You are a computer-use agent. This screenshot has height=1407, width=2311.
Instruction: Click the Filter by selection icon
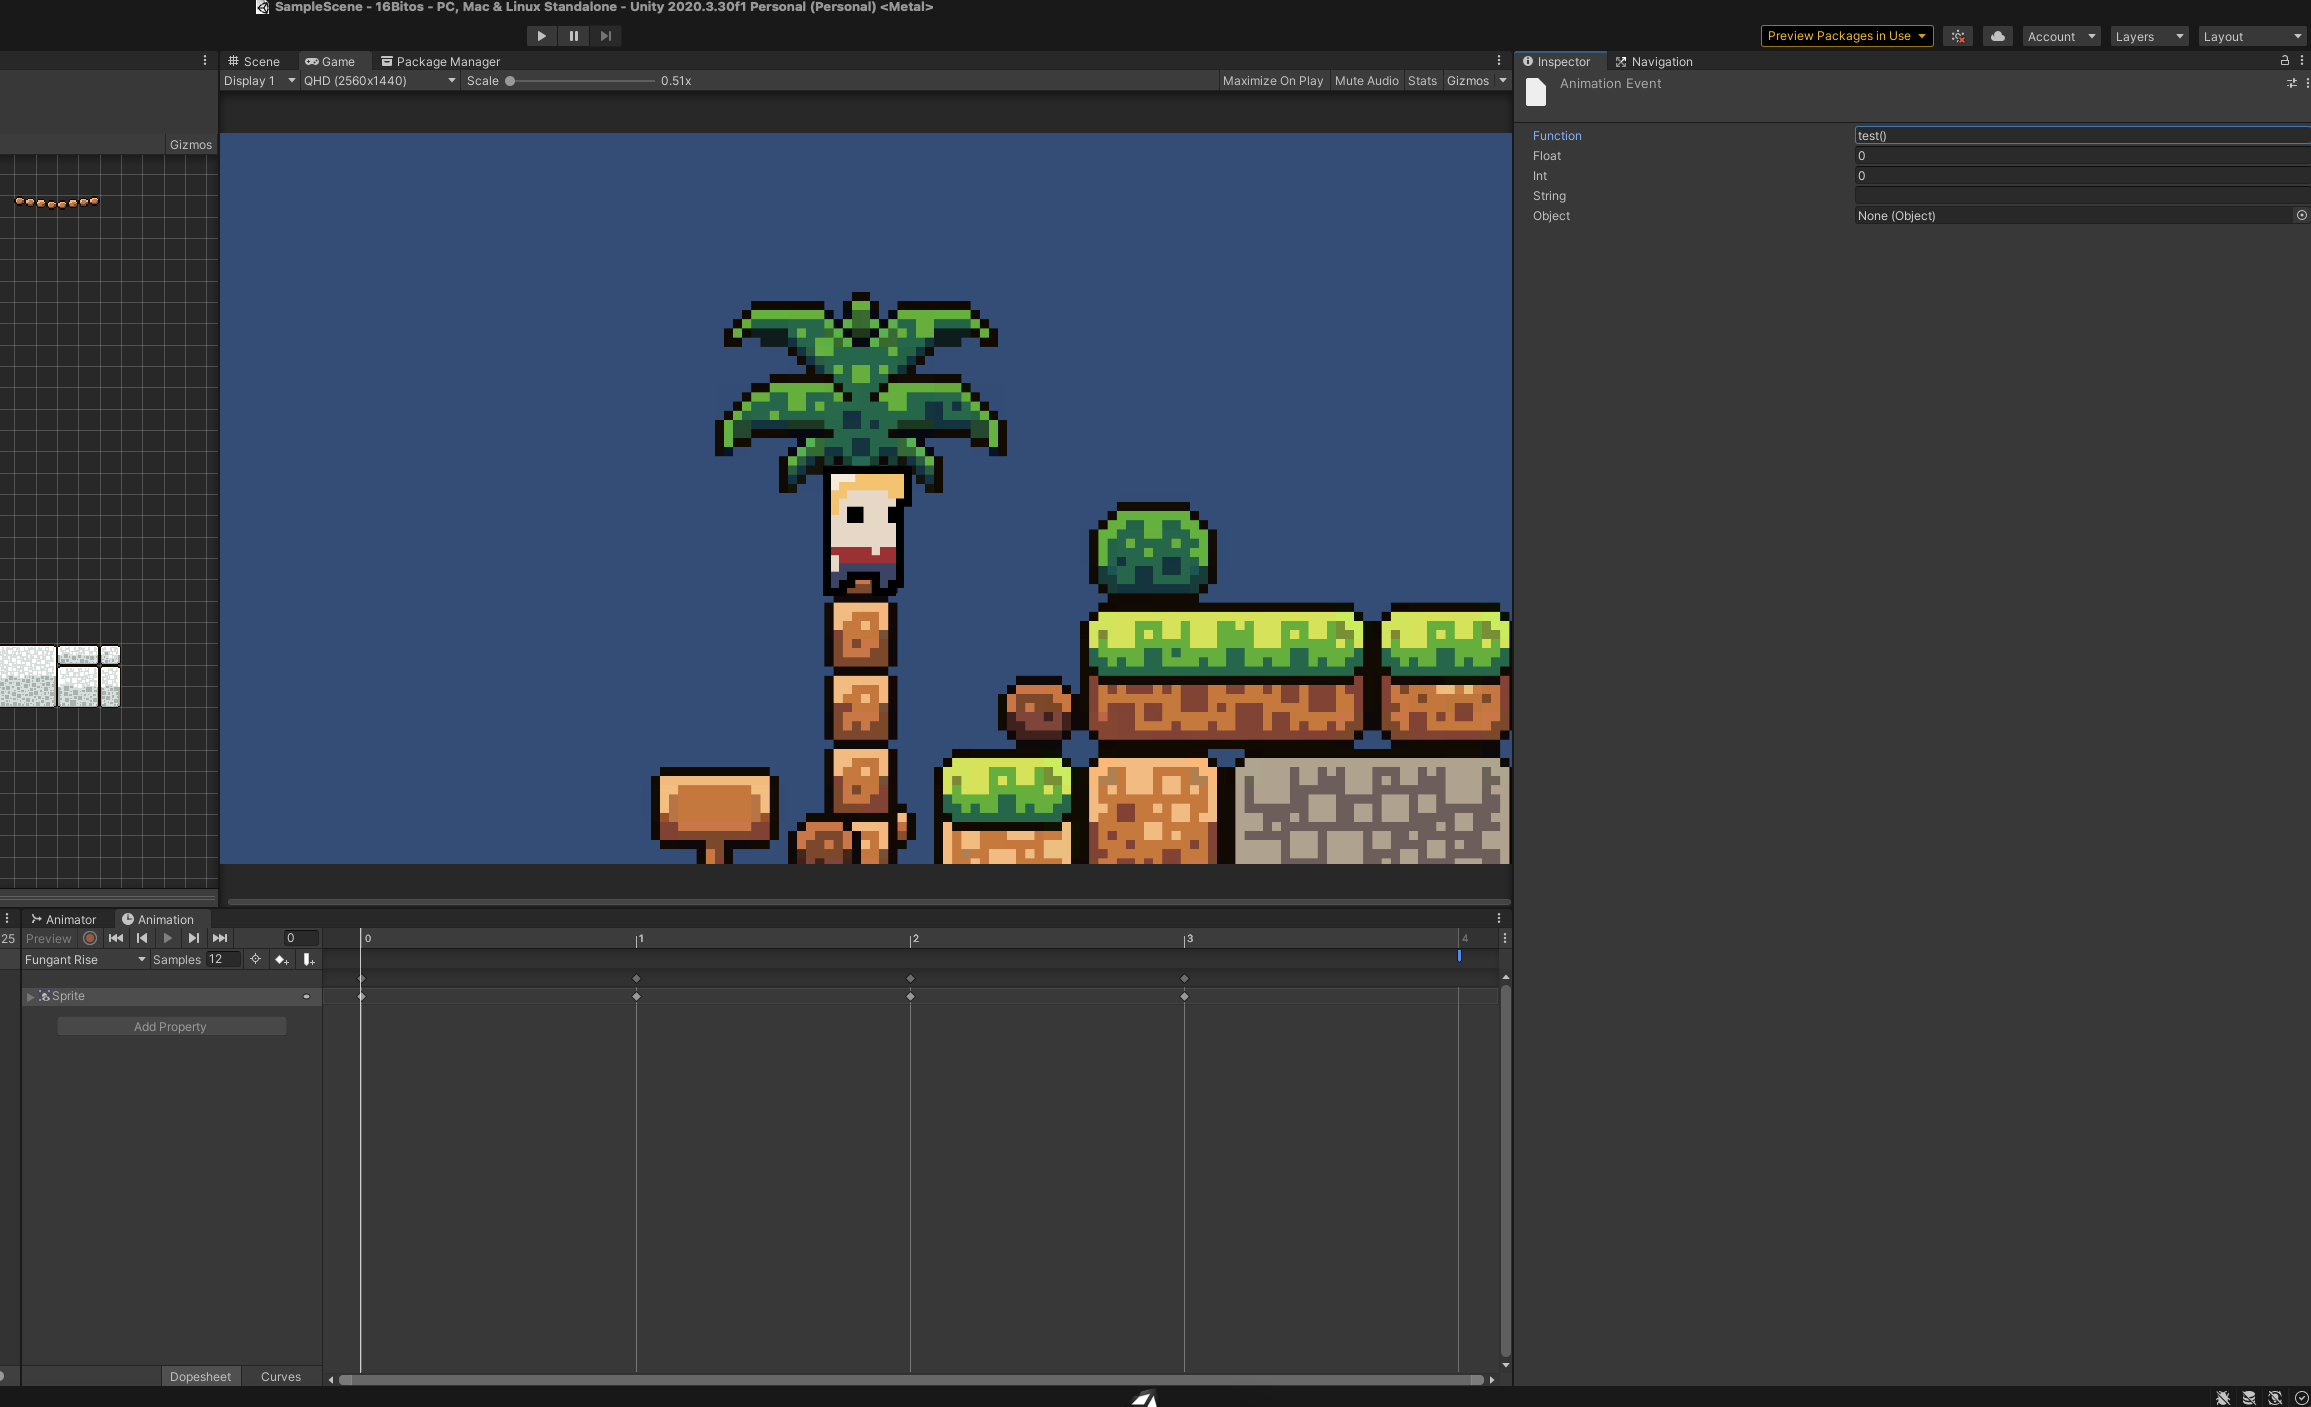coord(255,960)
